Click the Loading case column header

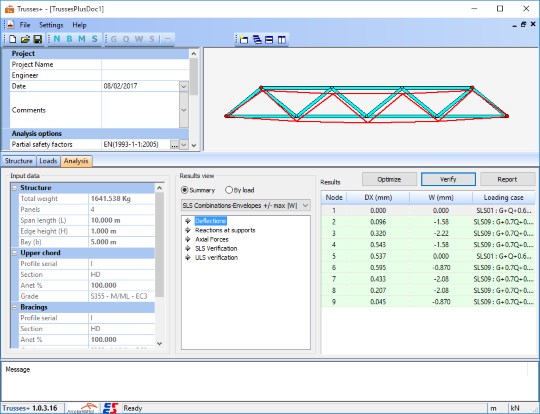503,198
